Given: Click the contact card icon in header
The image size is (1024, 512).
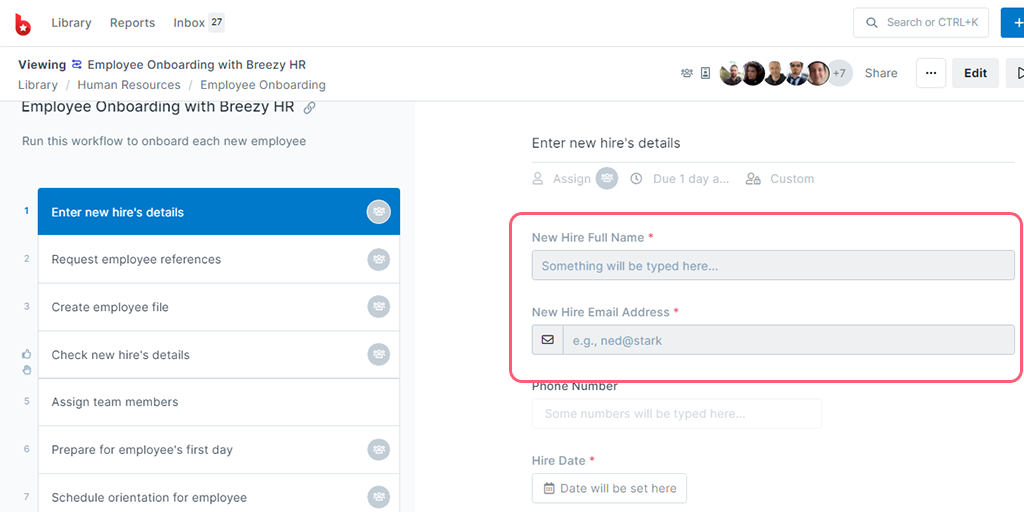Looking at the screenshot, I should 705,73.
